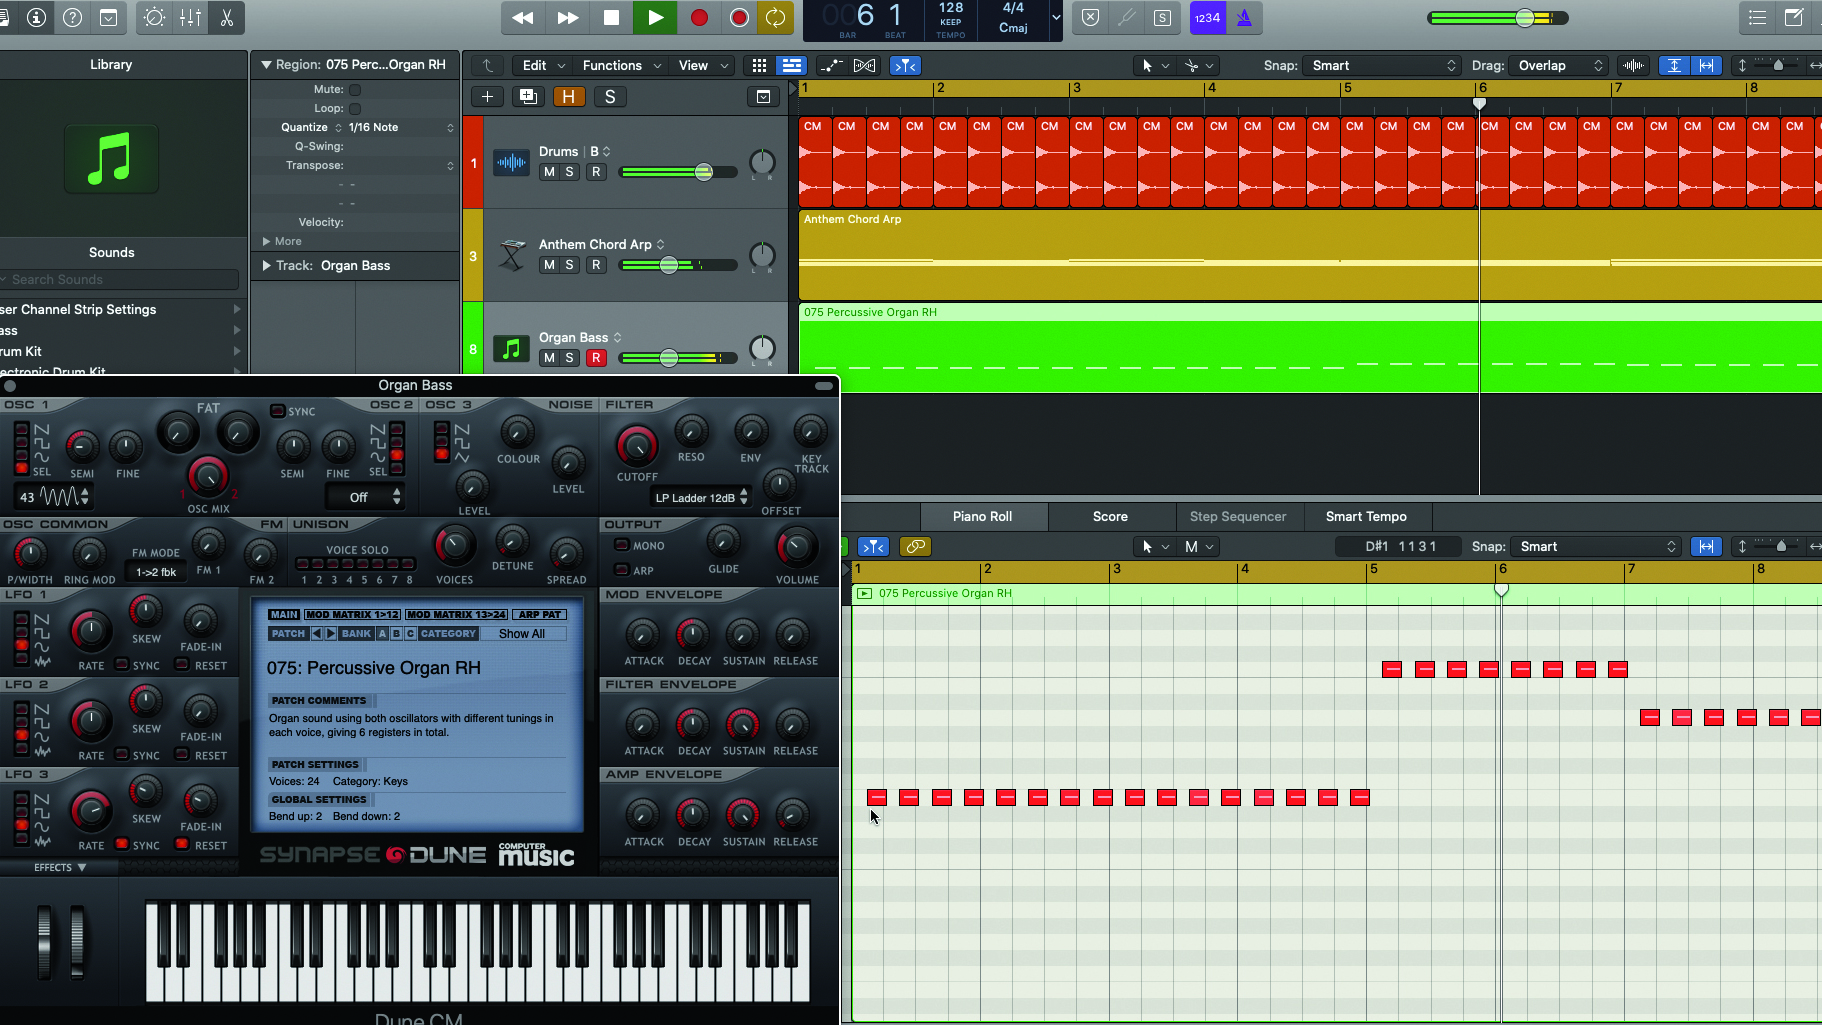Open the Drag Overlap dropdown
The image size is (1822, 1025).
[x=1559, y=66]
